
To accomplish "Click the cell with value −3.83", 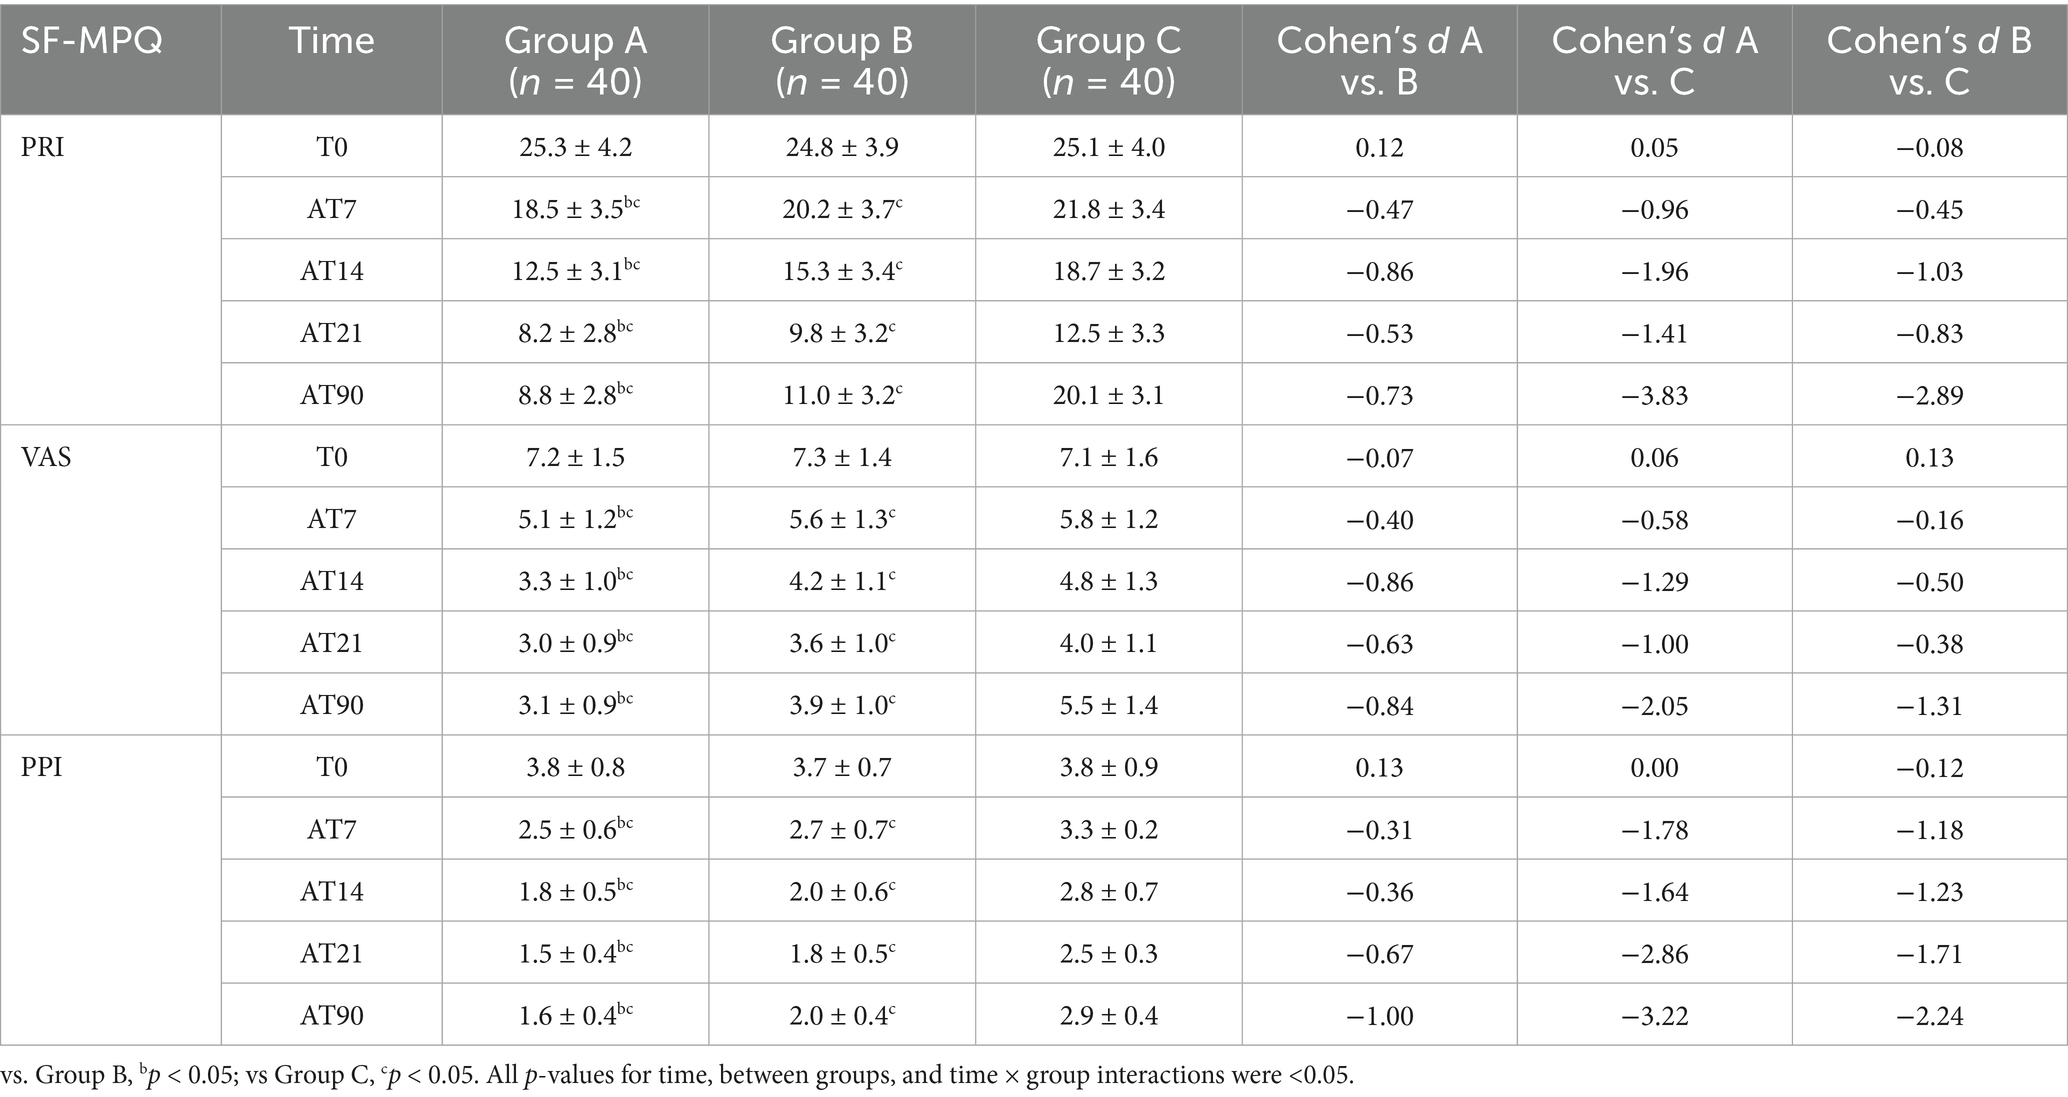I will pos(1654,395).
